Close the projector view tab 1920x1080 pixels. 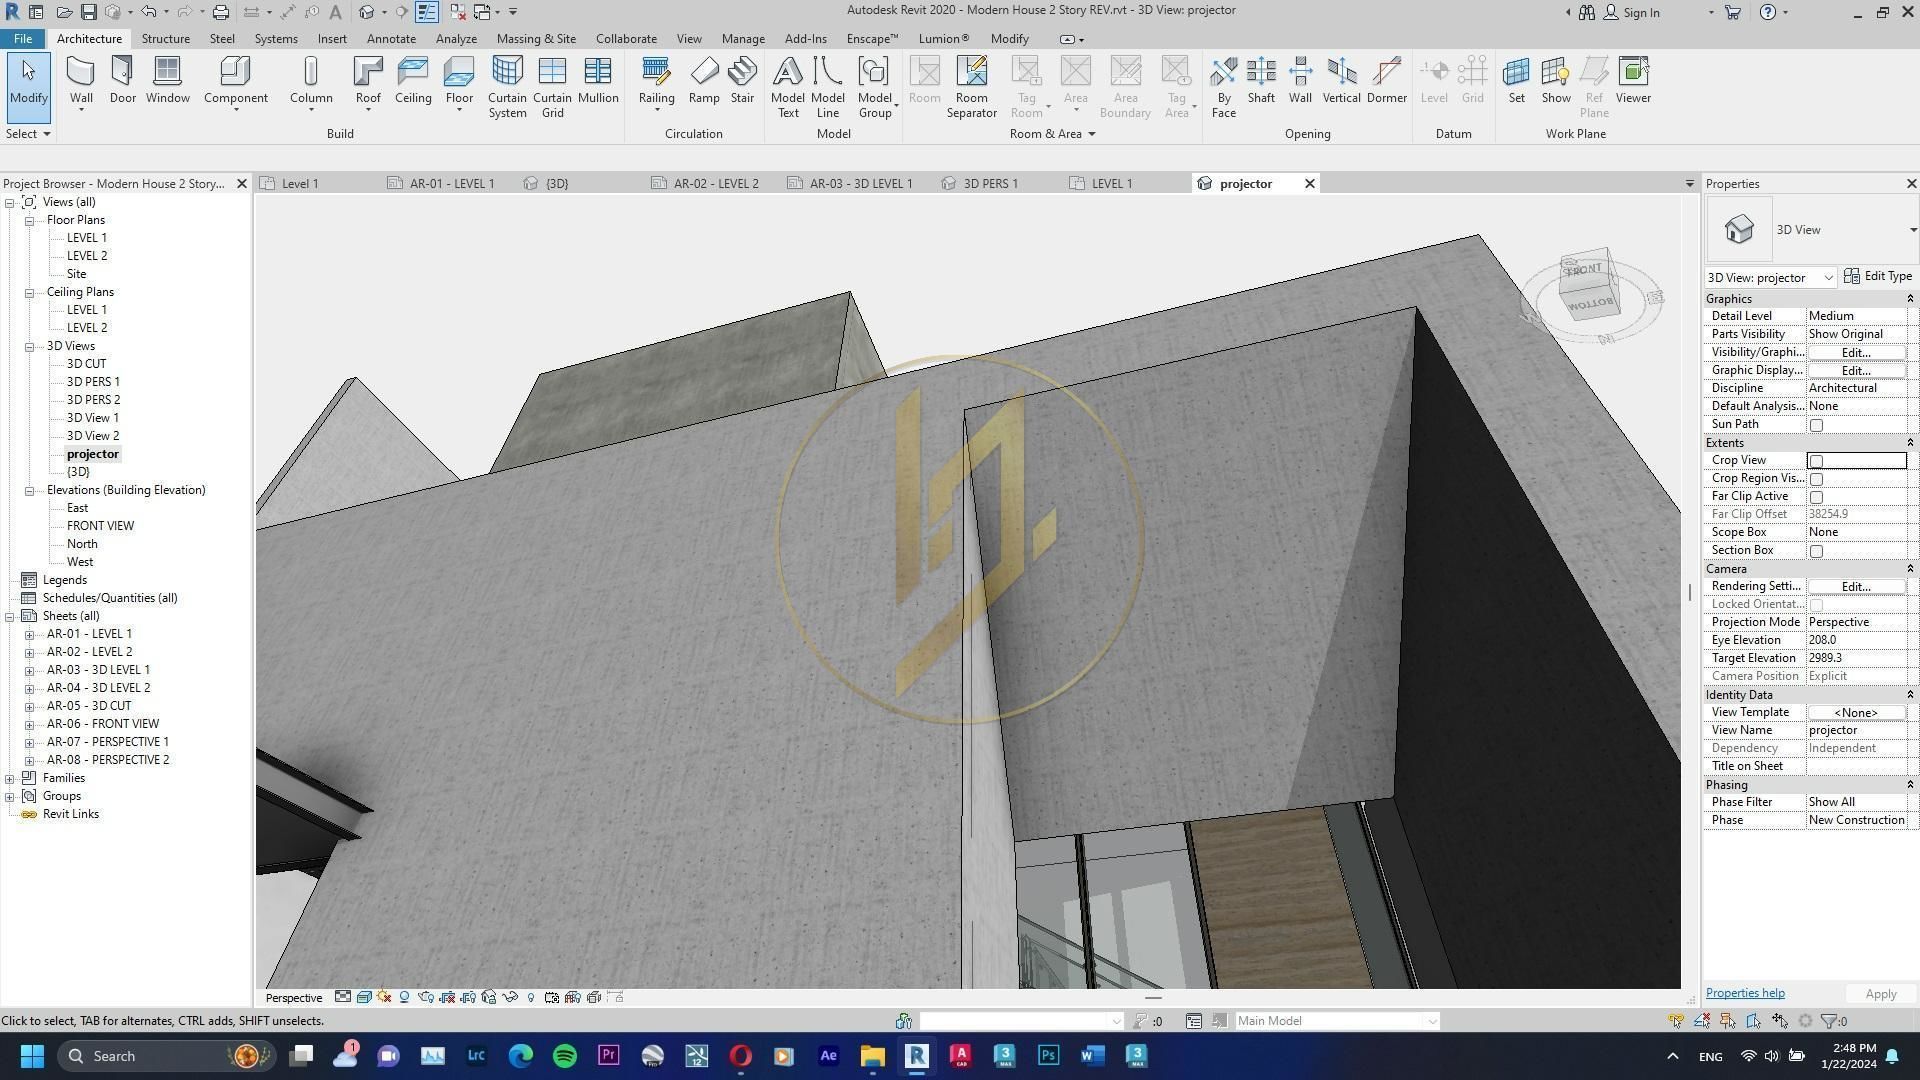[x=1309, y=184]
